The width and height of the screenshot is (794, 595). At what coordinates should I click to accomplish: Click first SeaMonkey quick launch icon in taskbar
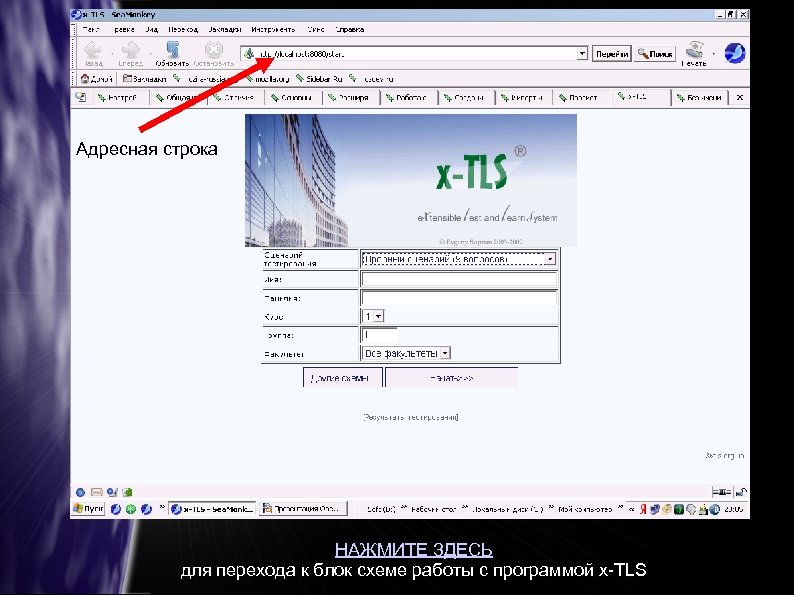click(x=115, y=509)
